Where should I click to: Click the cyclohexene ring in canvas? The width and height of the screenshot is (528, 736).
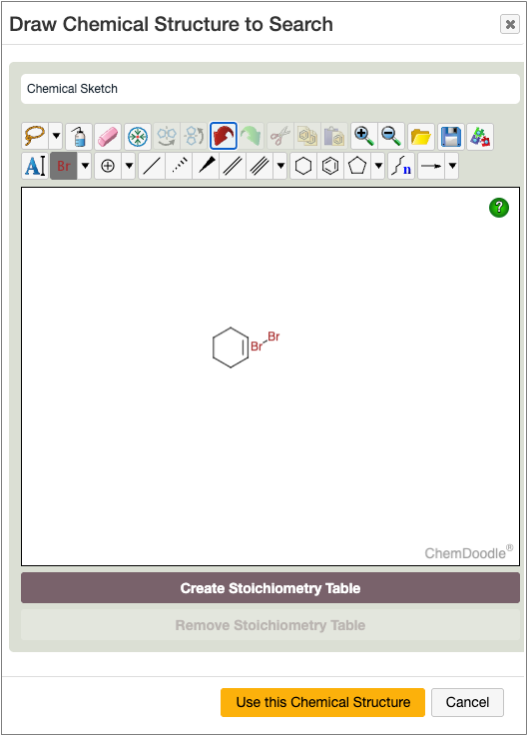[230, 347]
